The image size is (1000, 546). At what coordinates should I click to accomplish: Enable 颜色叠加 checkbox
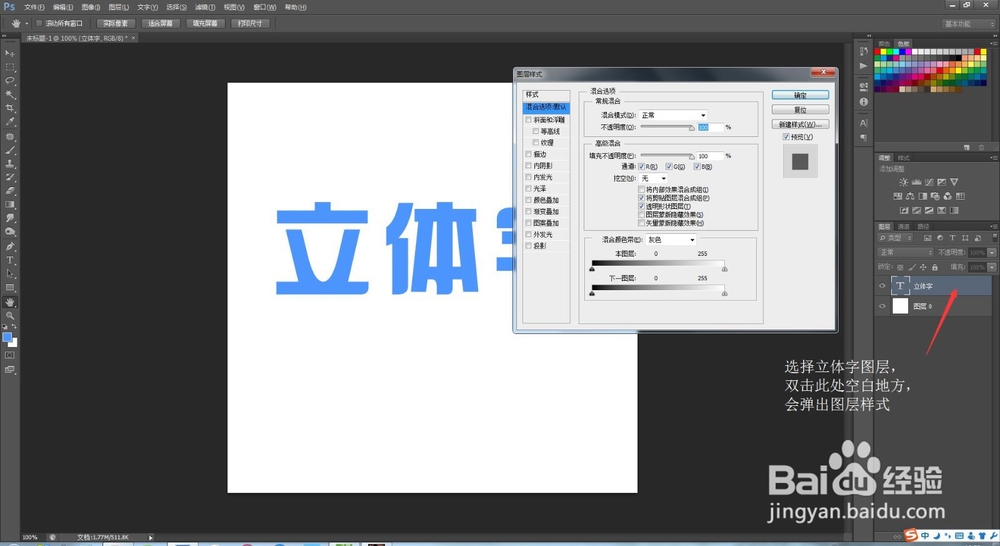point(528,200)
